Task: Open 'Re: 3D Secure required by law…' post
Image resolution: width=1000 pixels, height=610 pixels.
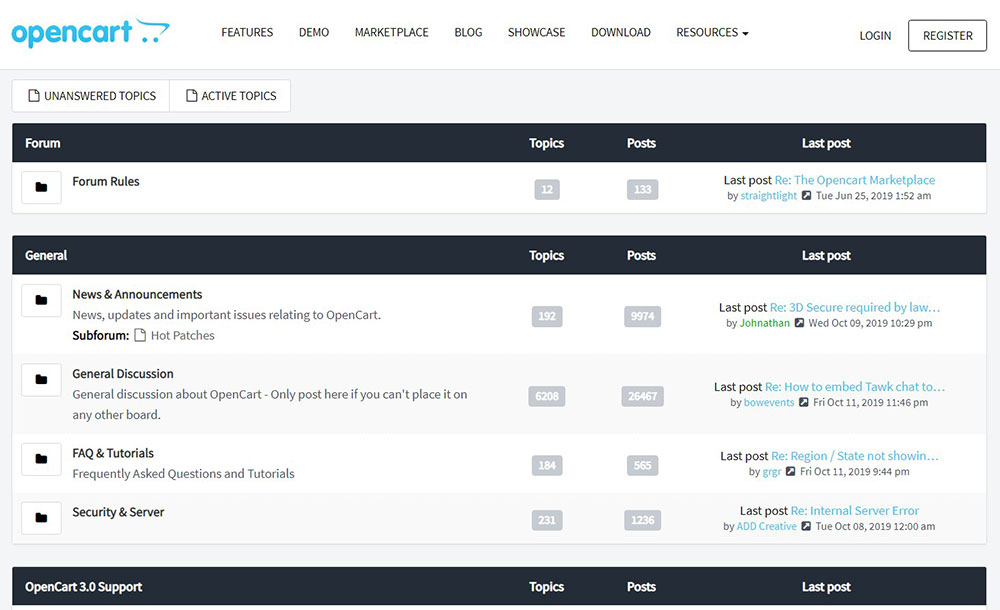Action: point(855,308)
